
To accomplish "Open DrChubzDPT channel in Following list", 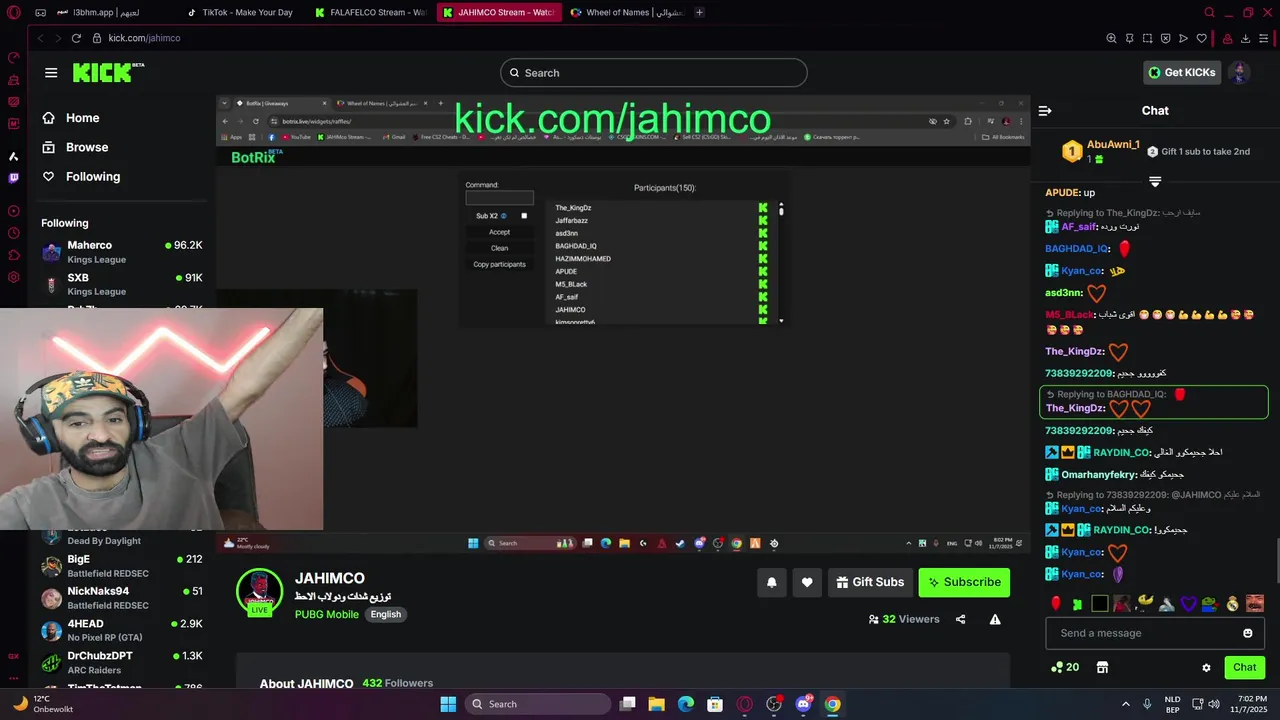I will click(121, 662).
